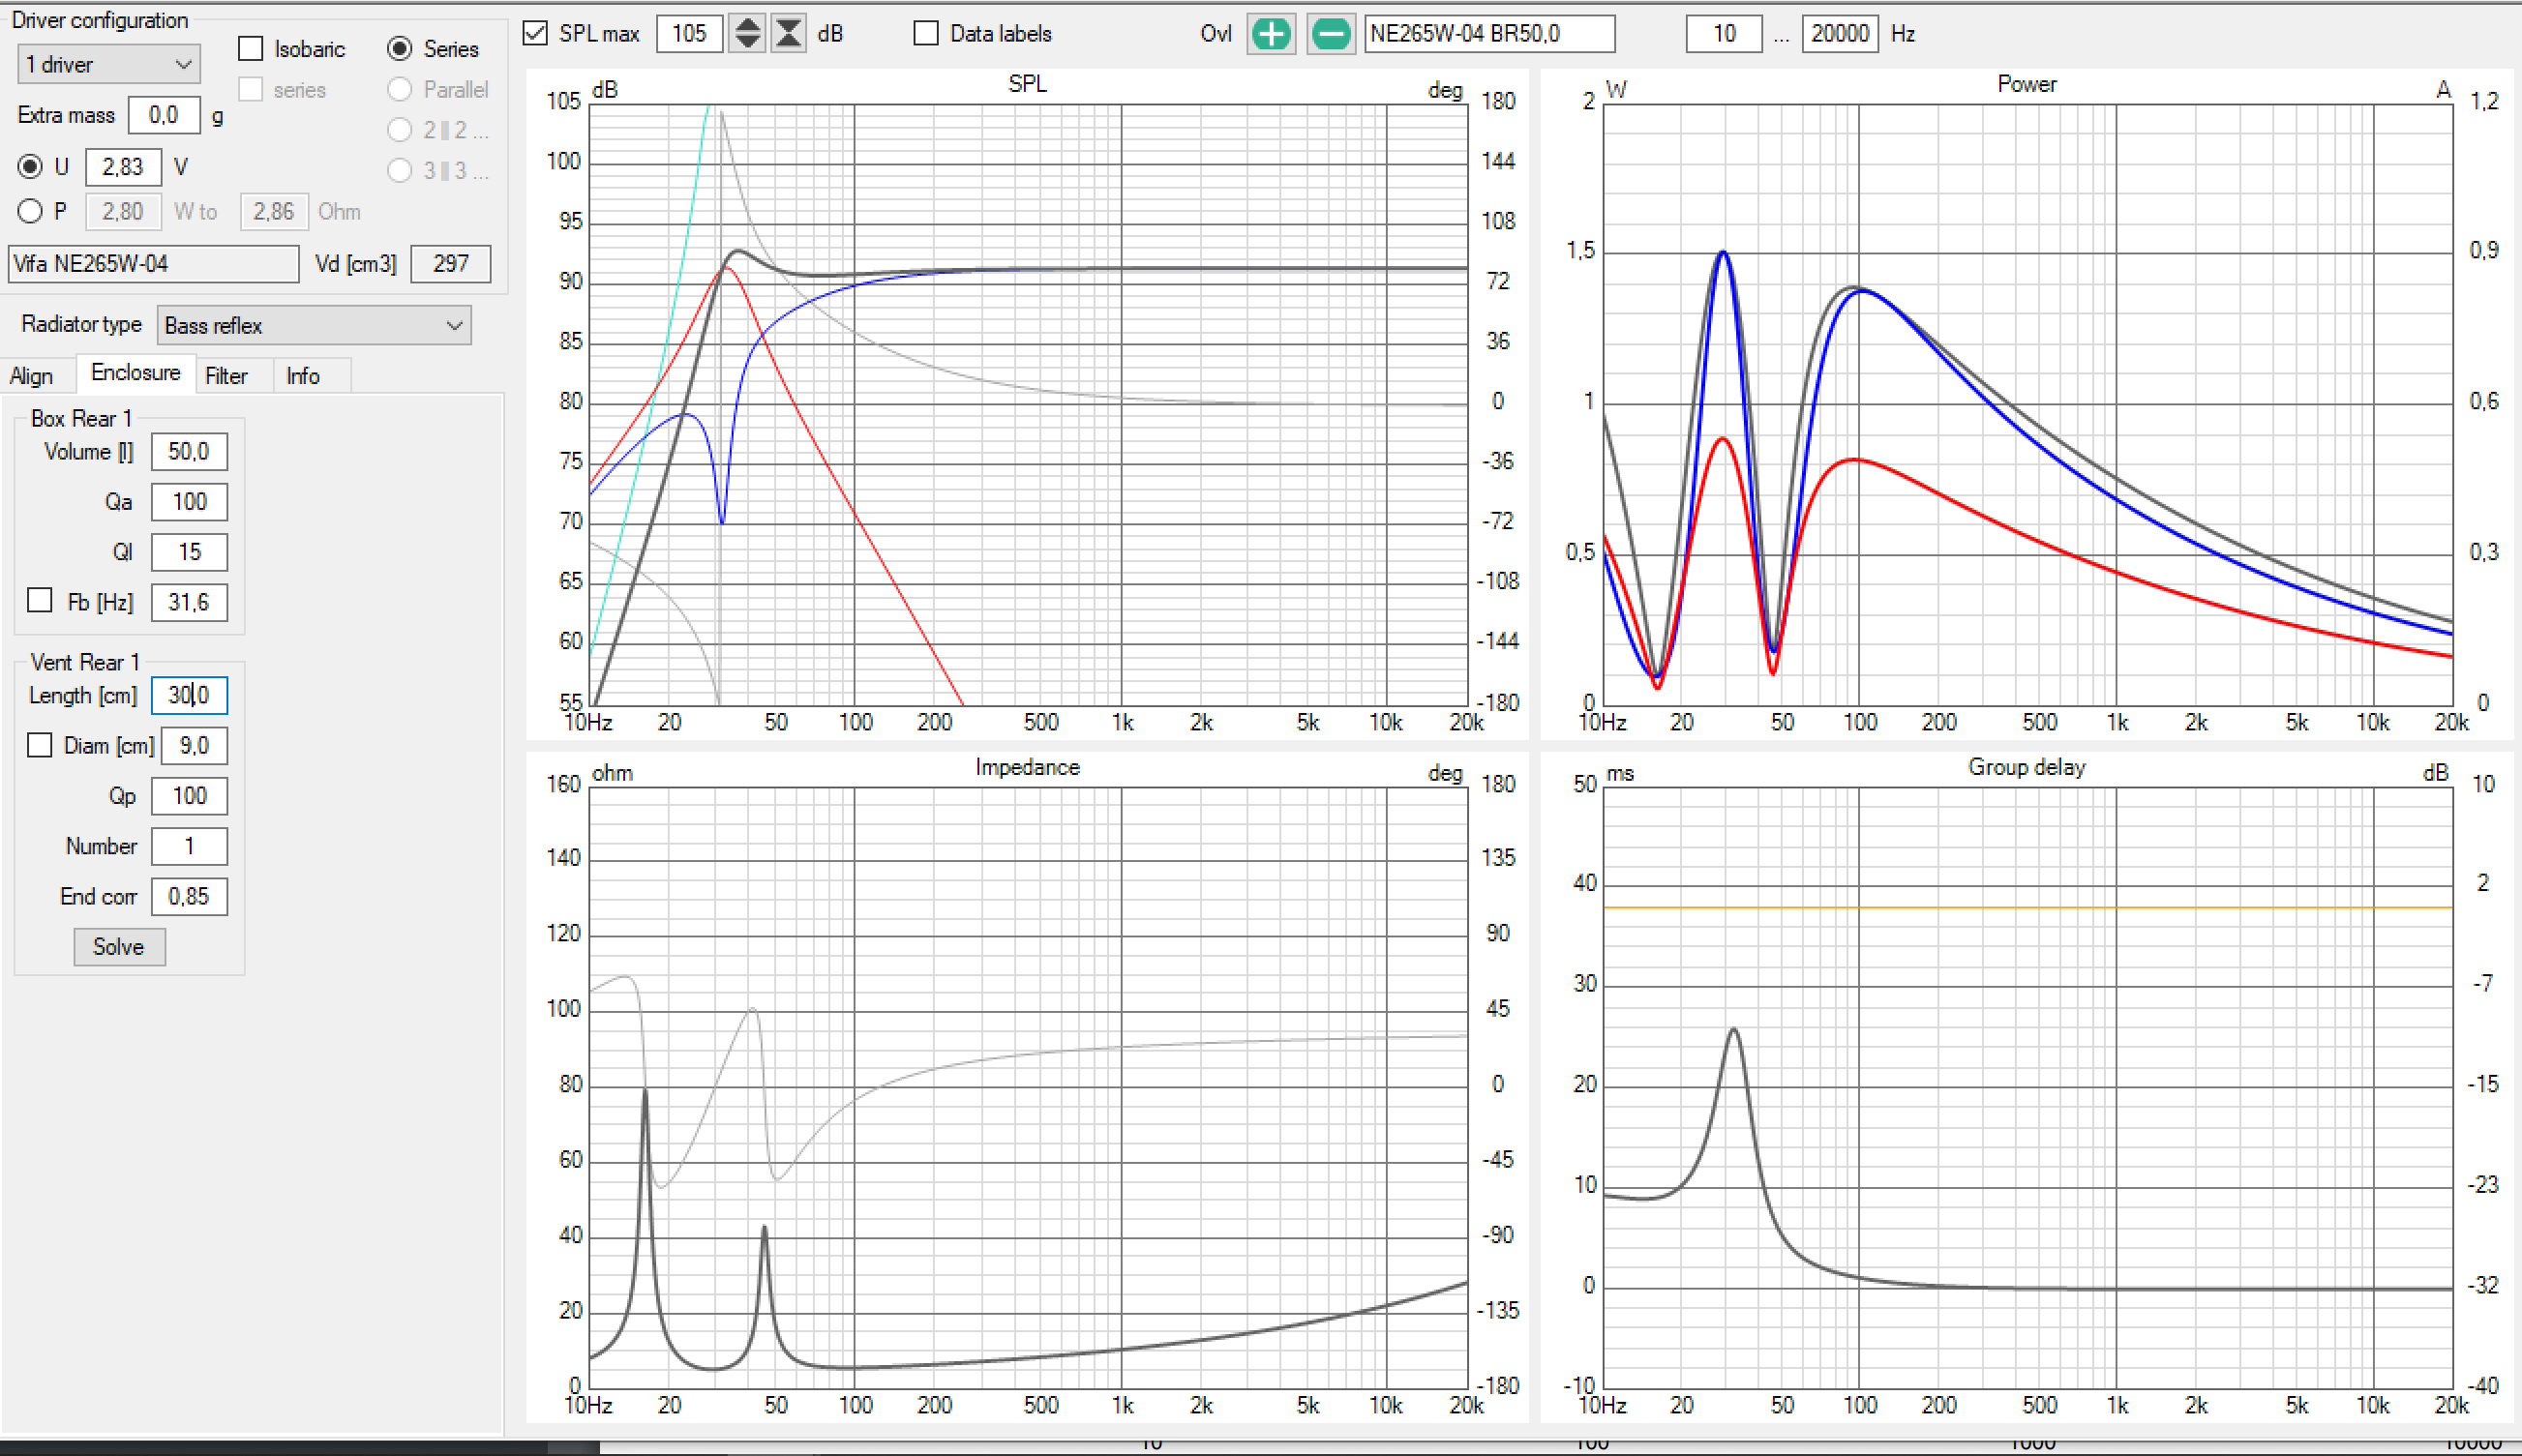The width and height of the screenshot is (2522, 1456).
Task: Check the Isobaric checkbox
Action: (x=251, y=48)
